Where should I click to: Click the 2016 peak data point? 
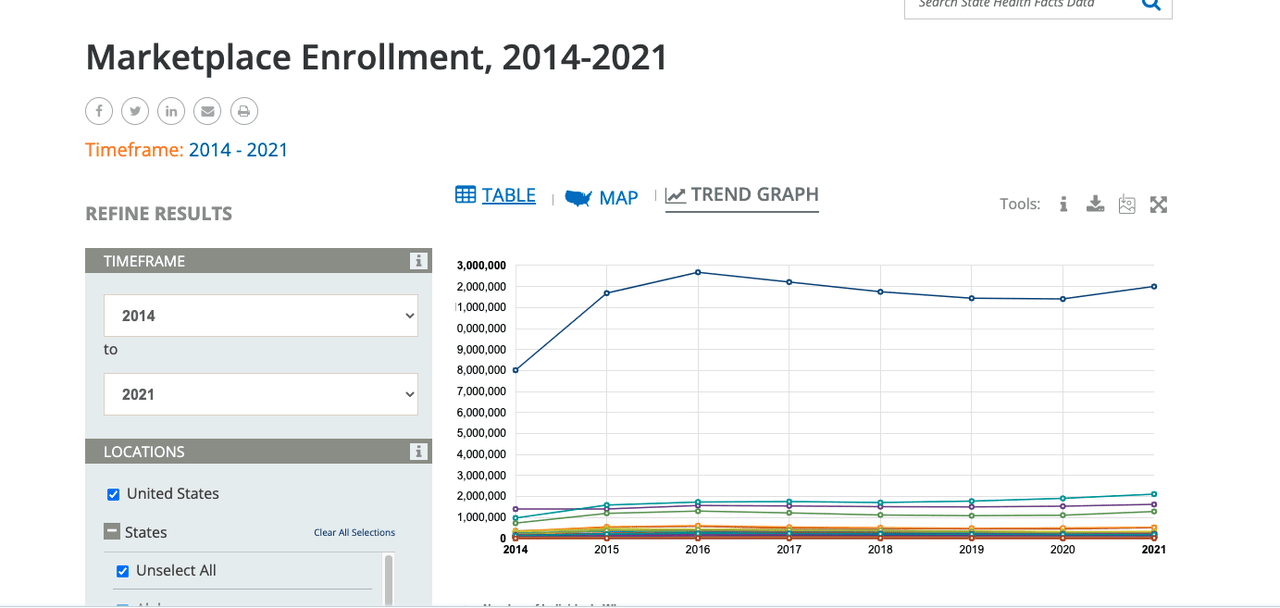(x=698, y=272)
